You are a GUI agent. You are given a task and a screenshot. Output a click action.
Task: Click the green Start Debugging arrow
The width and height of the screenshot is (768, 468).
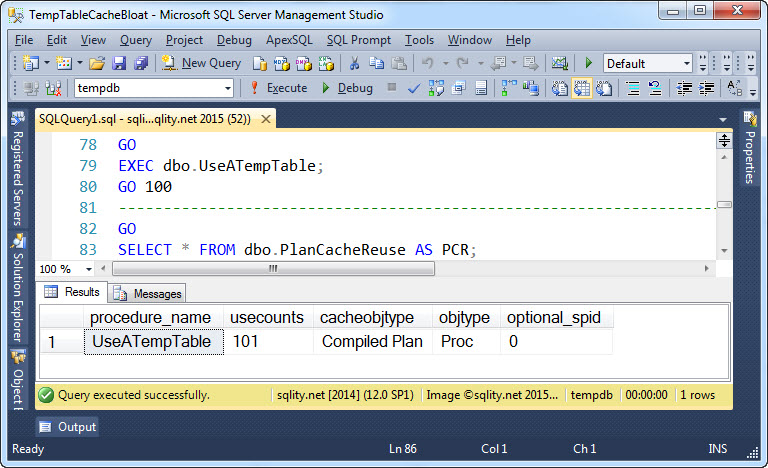(589, 63)
